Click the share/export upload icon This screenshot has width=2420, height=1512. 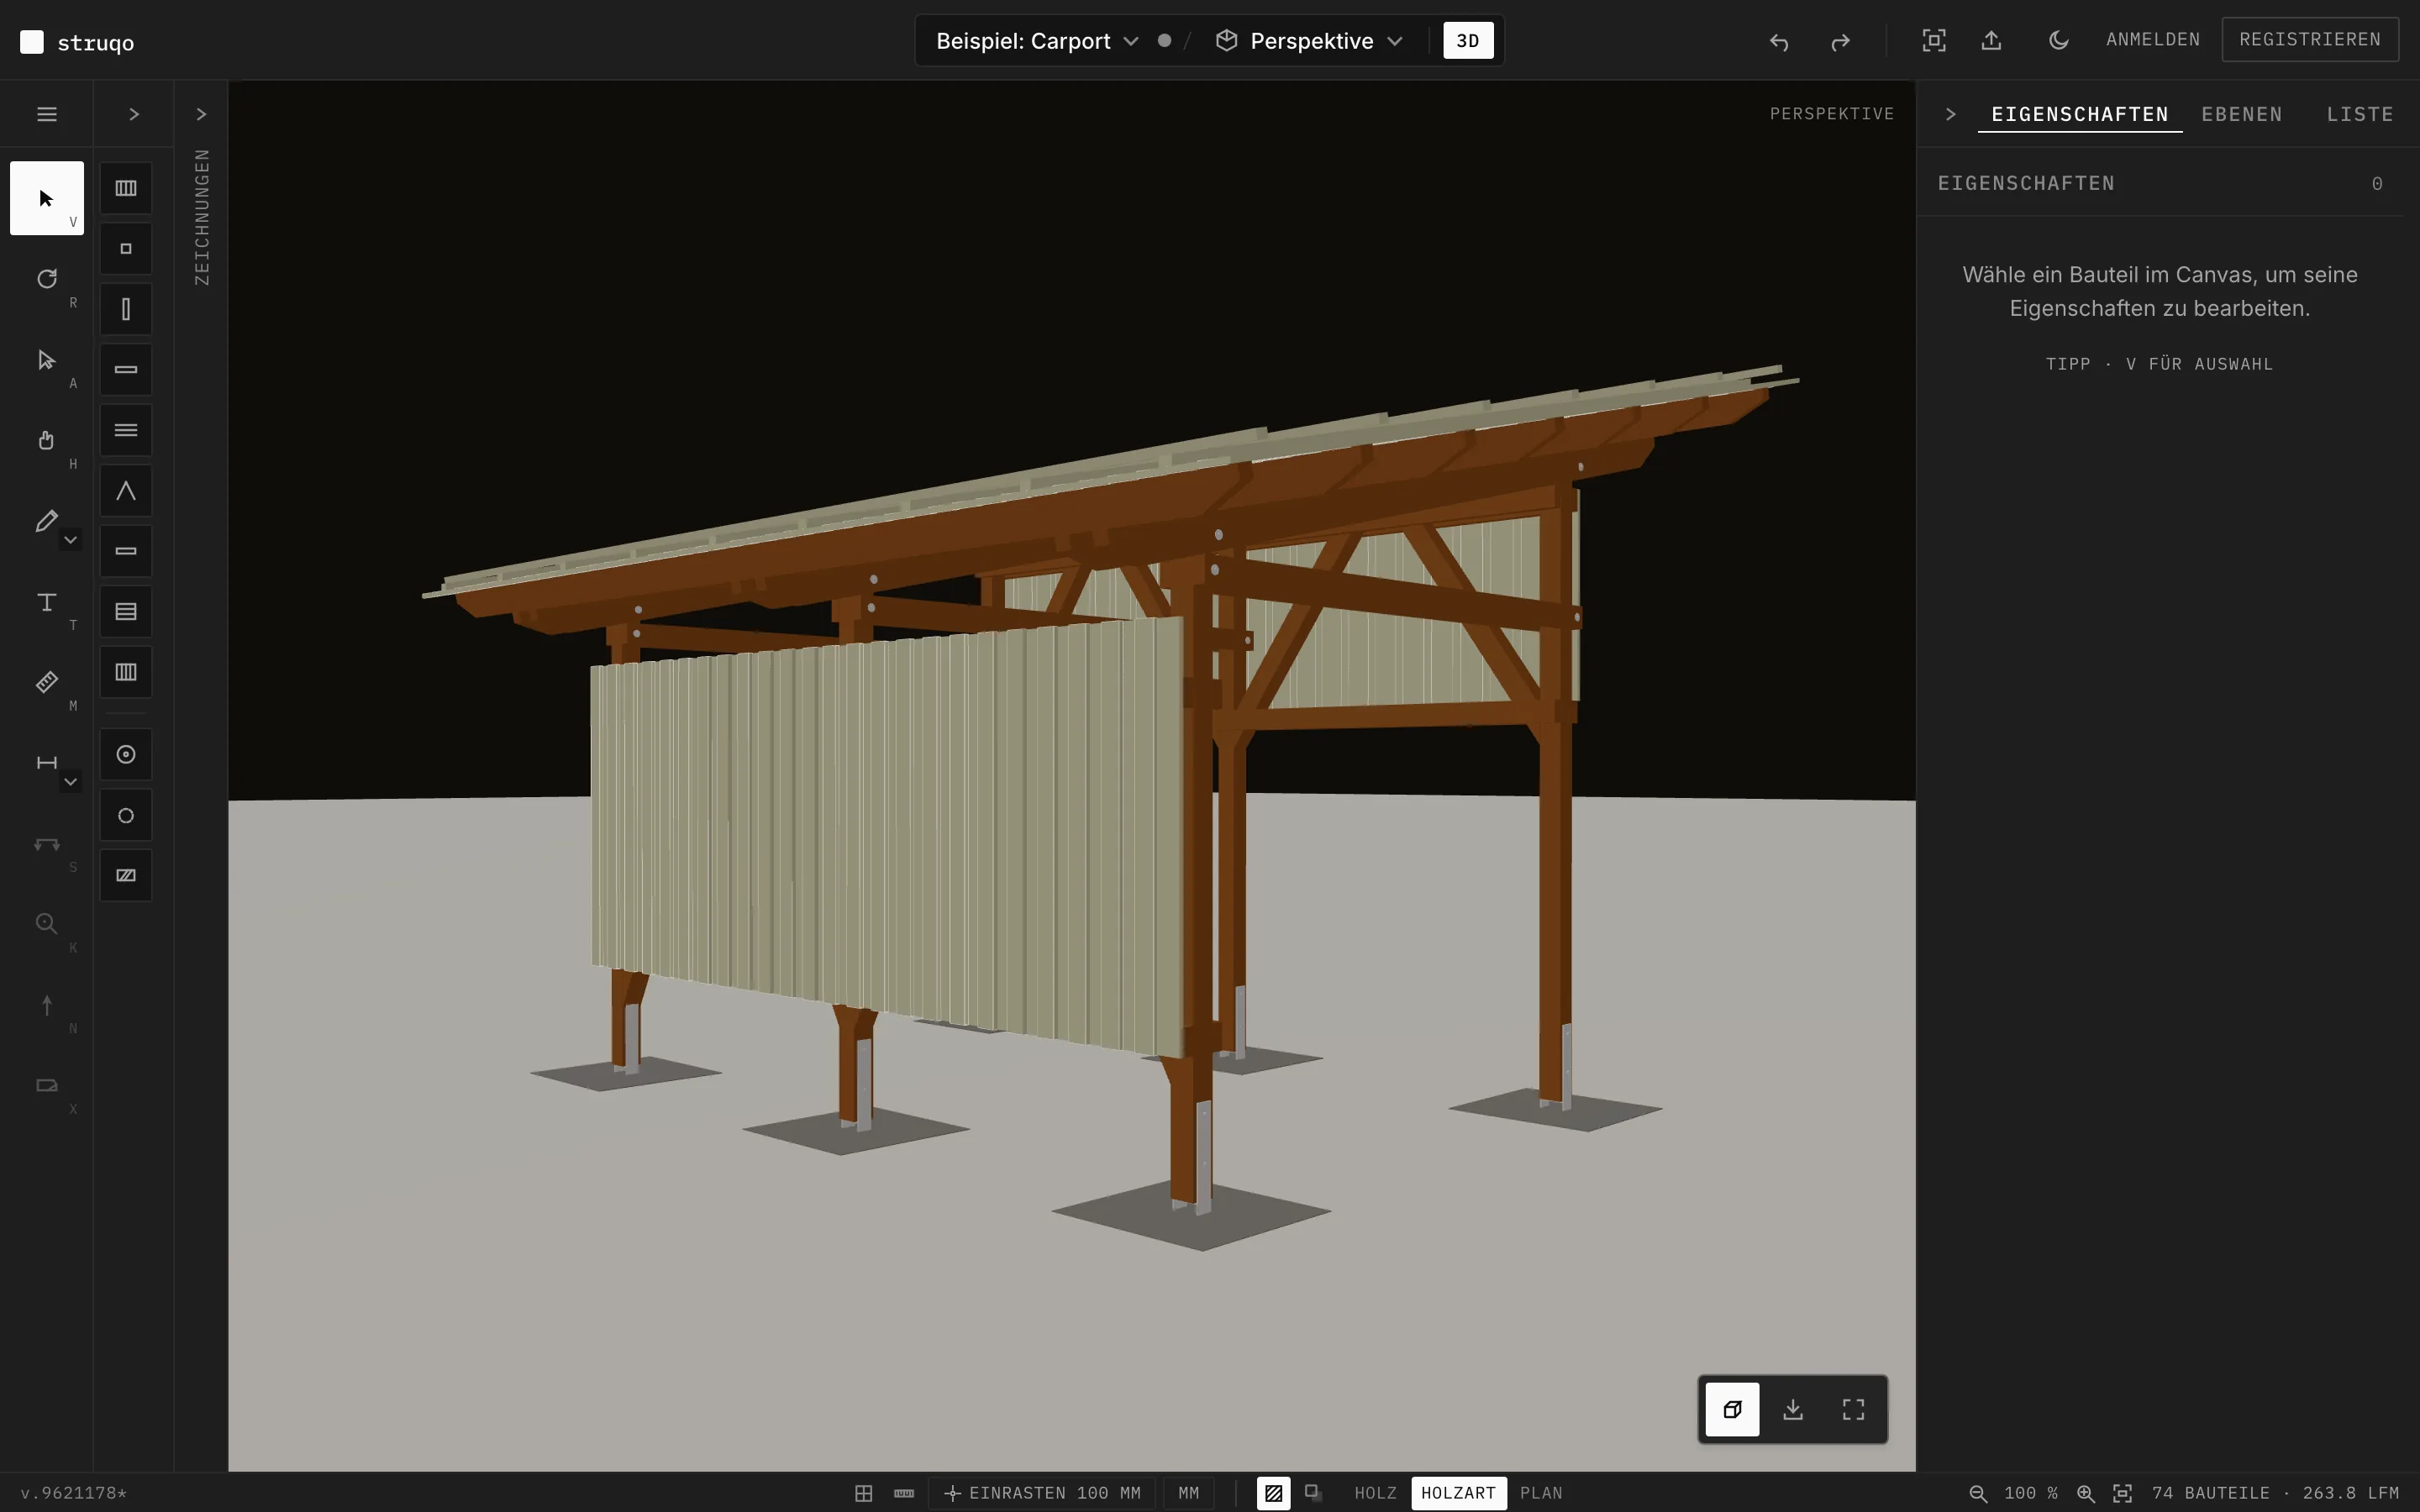[1991, 41]
